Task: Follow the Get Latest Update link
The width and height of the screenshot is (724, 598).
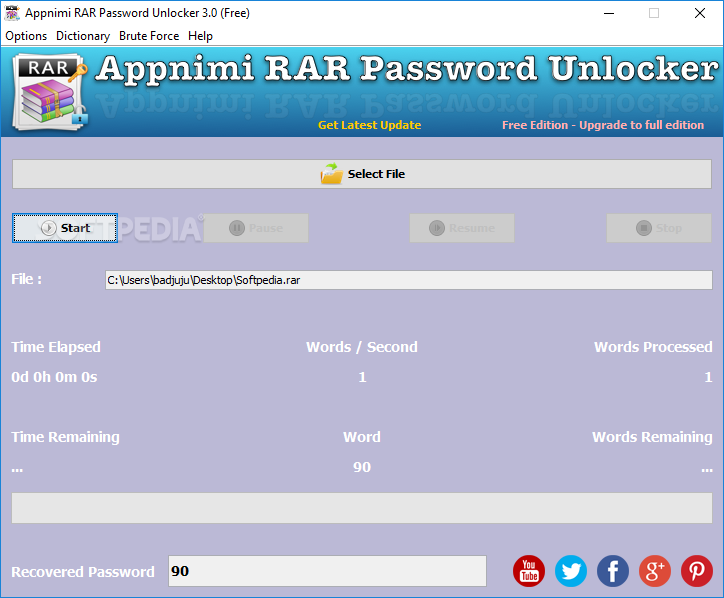Action: click(x=369, y=125)
